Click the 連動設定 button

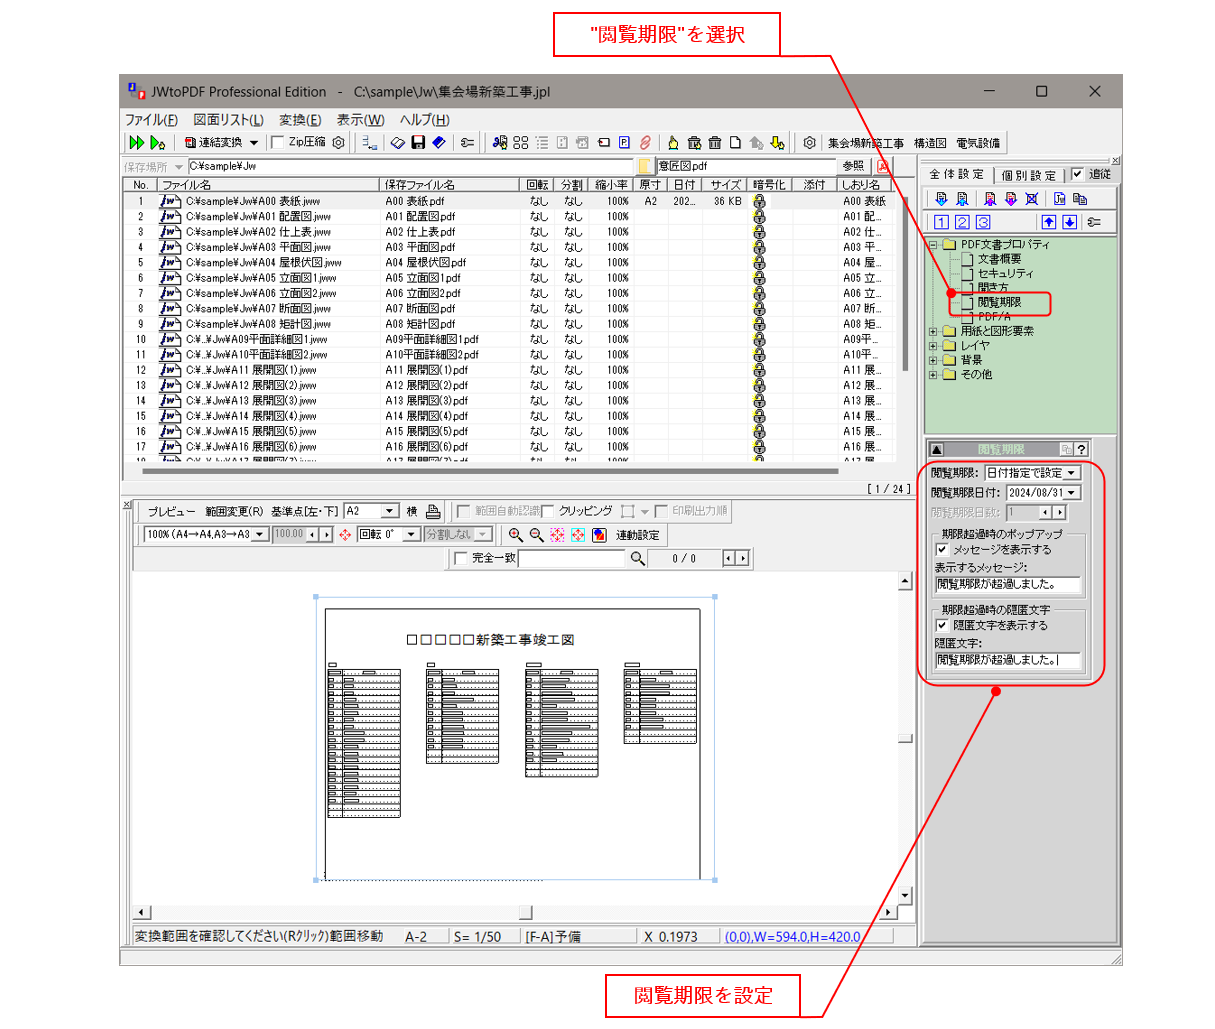[637, 535]
